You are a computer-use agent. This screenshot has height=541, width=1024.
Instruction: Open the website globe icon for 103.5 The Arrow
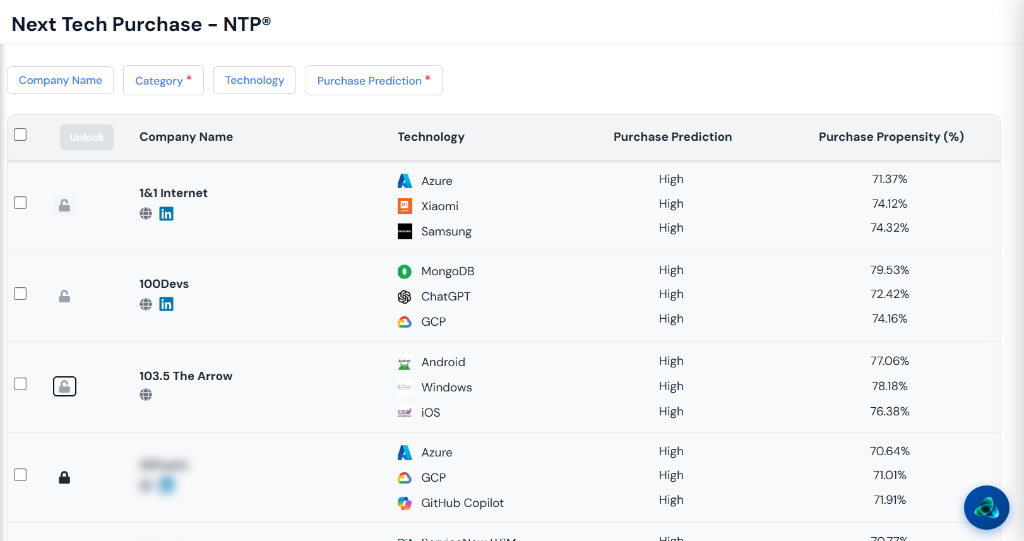[146, 395]
